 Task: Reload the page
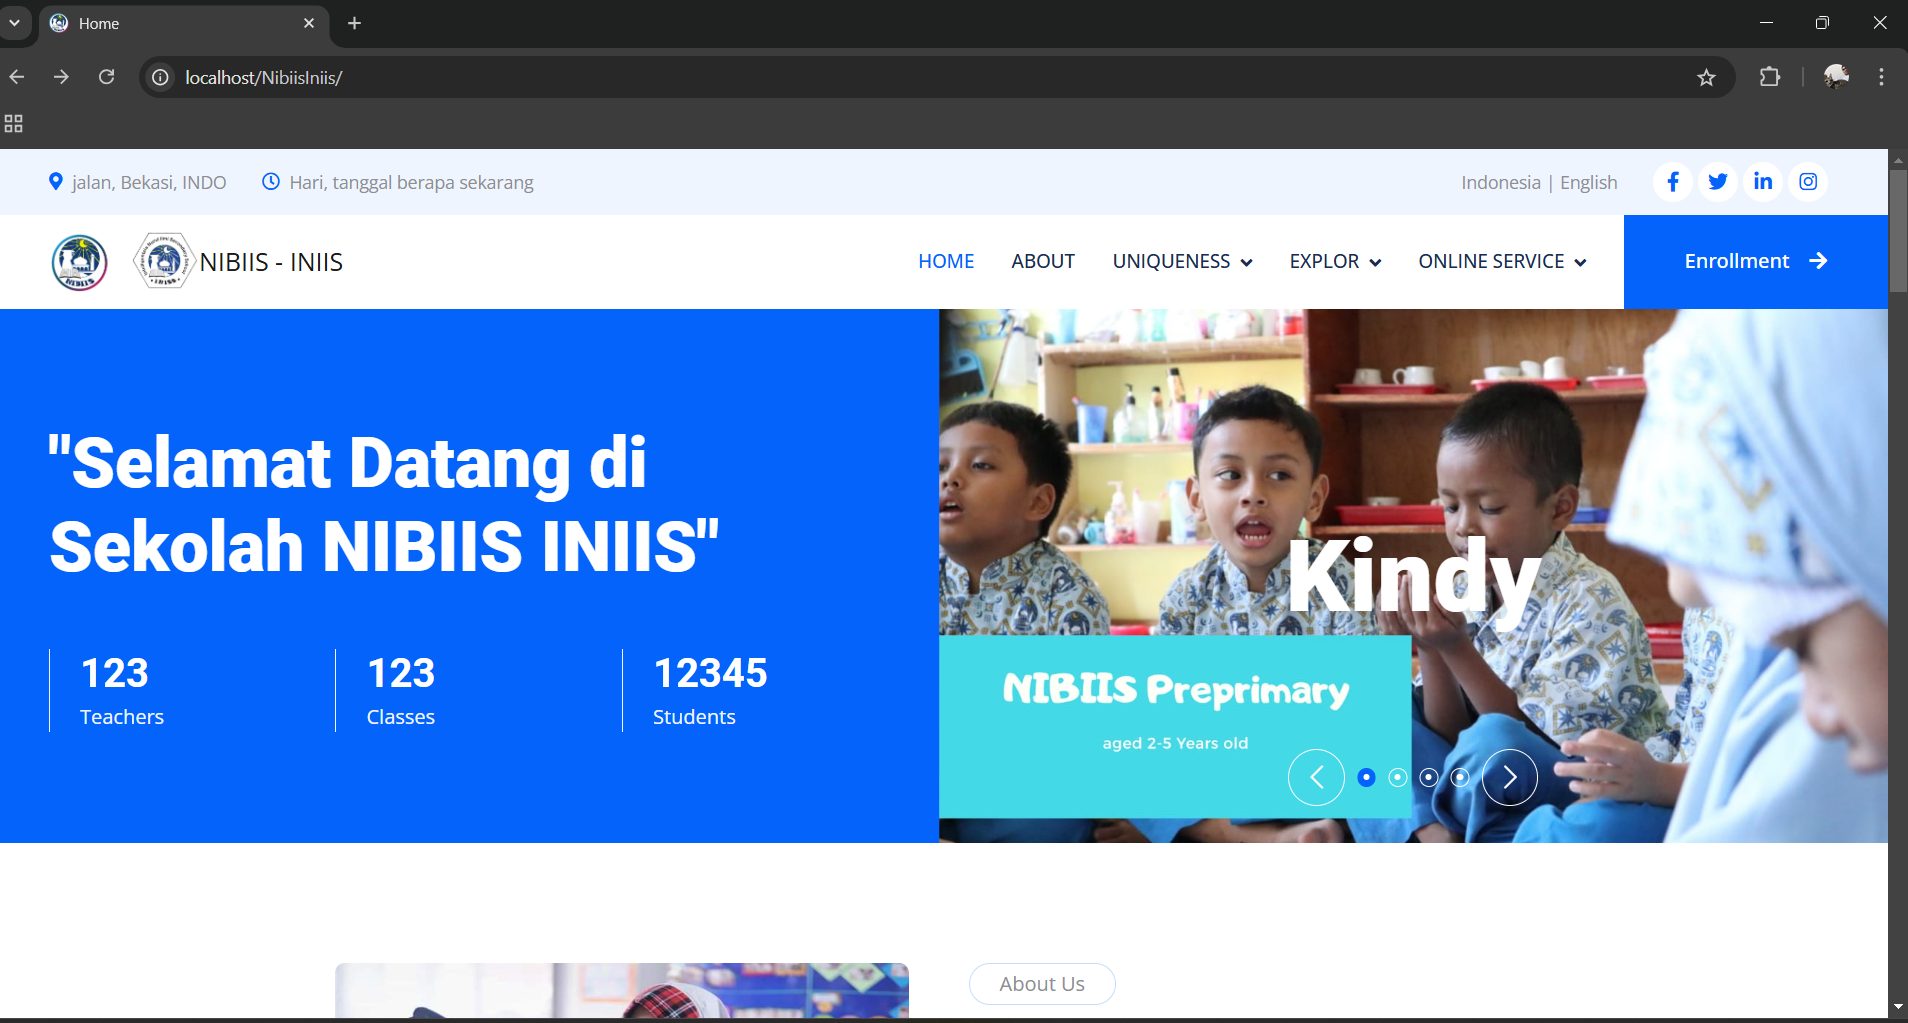[106, 77]
